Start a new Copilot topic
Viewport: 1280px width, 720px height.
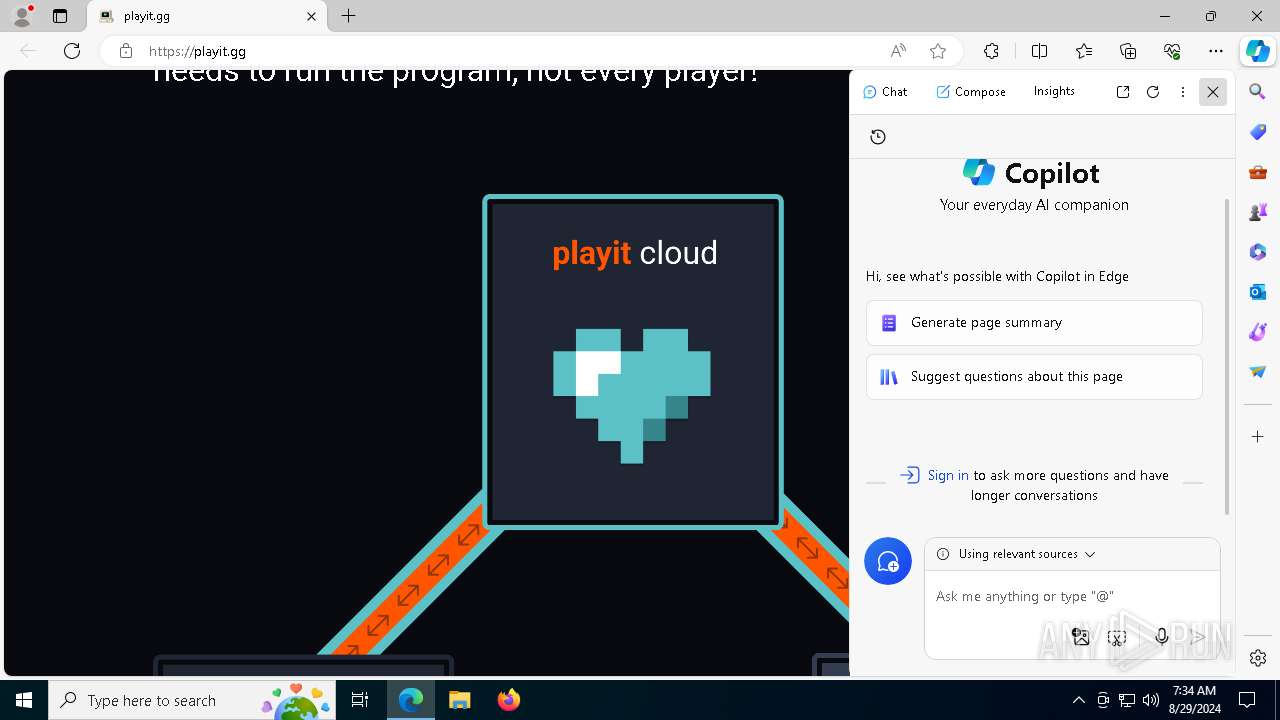click(888, 561)
